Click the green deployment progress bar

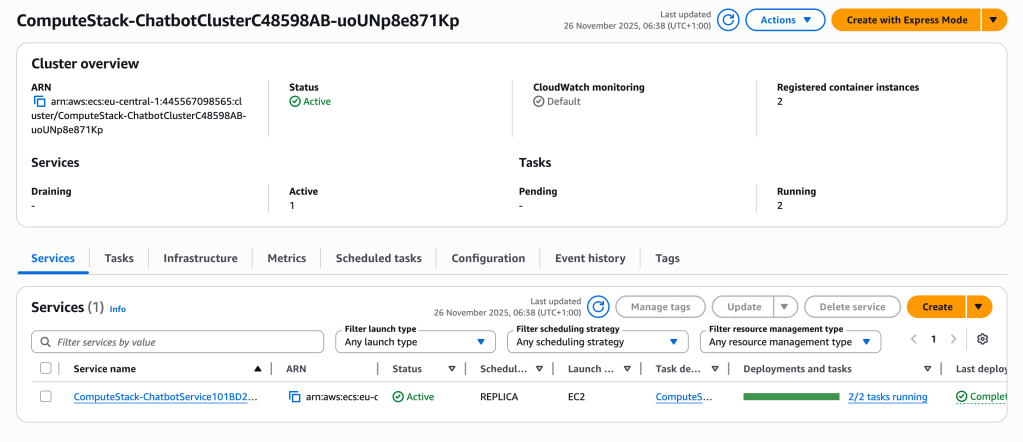click(x=791, y=397)
